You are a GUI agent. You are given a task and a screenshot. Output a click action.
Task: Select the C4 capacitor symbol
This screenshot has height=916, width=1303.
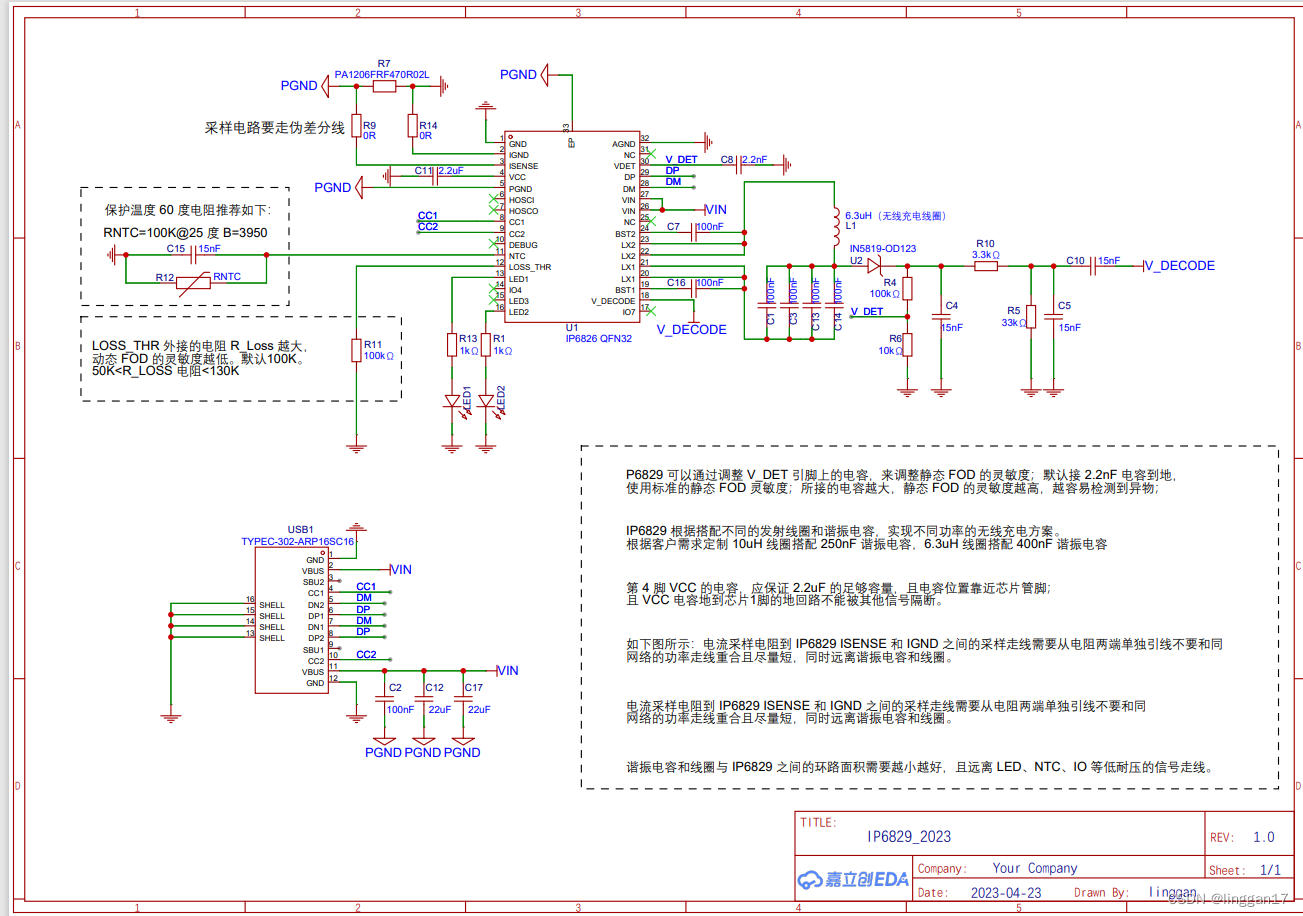click(941, 315)
